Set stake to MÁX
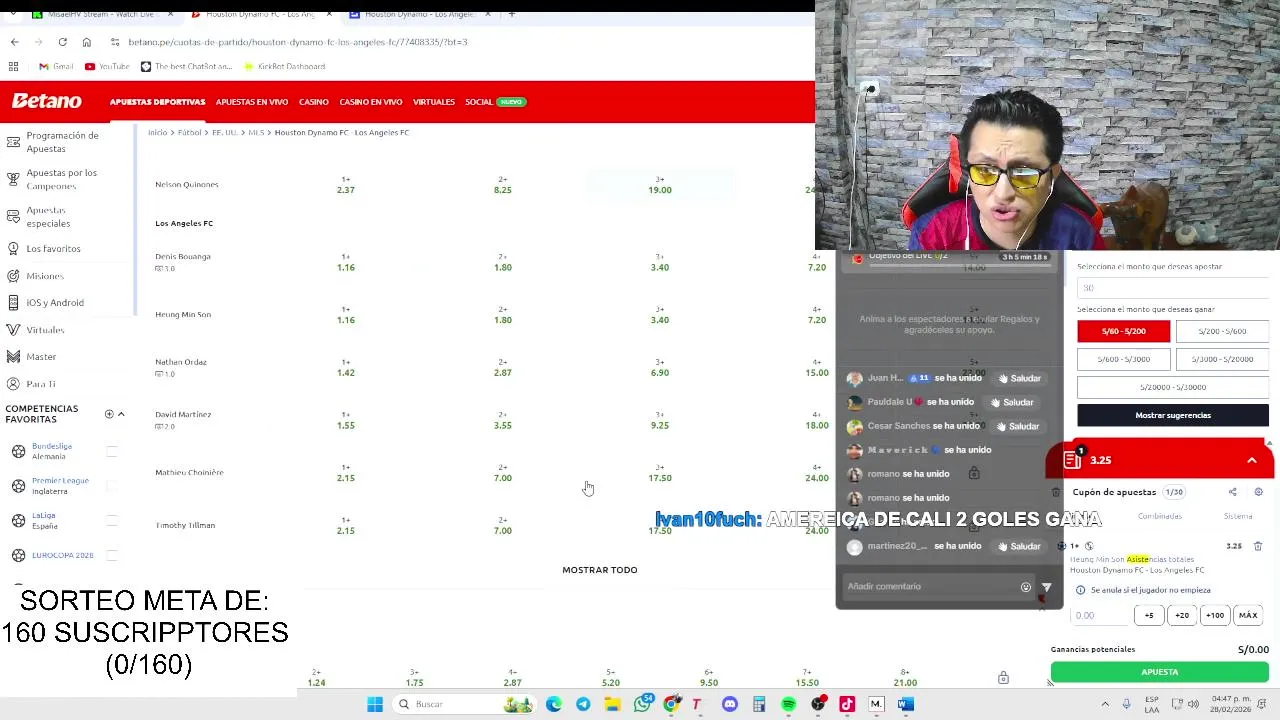This screenshot has width=1280, height=720. pyautogui.click(x=1248, y=615)
